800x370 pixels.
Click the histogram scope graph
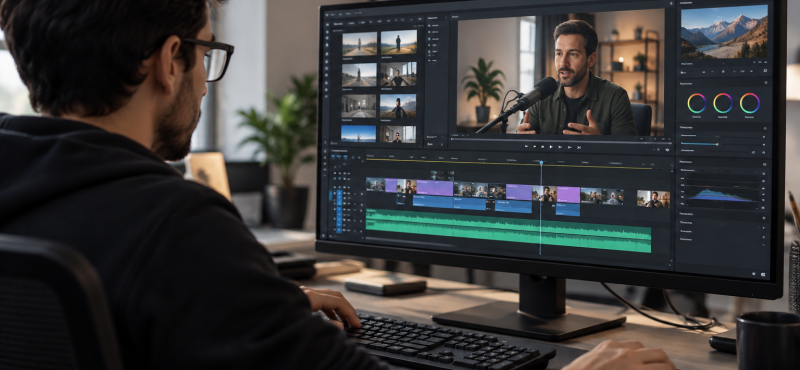722,190
